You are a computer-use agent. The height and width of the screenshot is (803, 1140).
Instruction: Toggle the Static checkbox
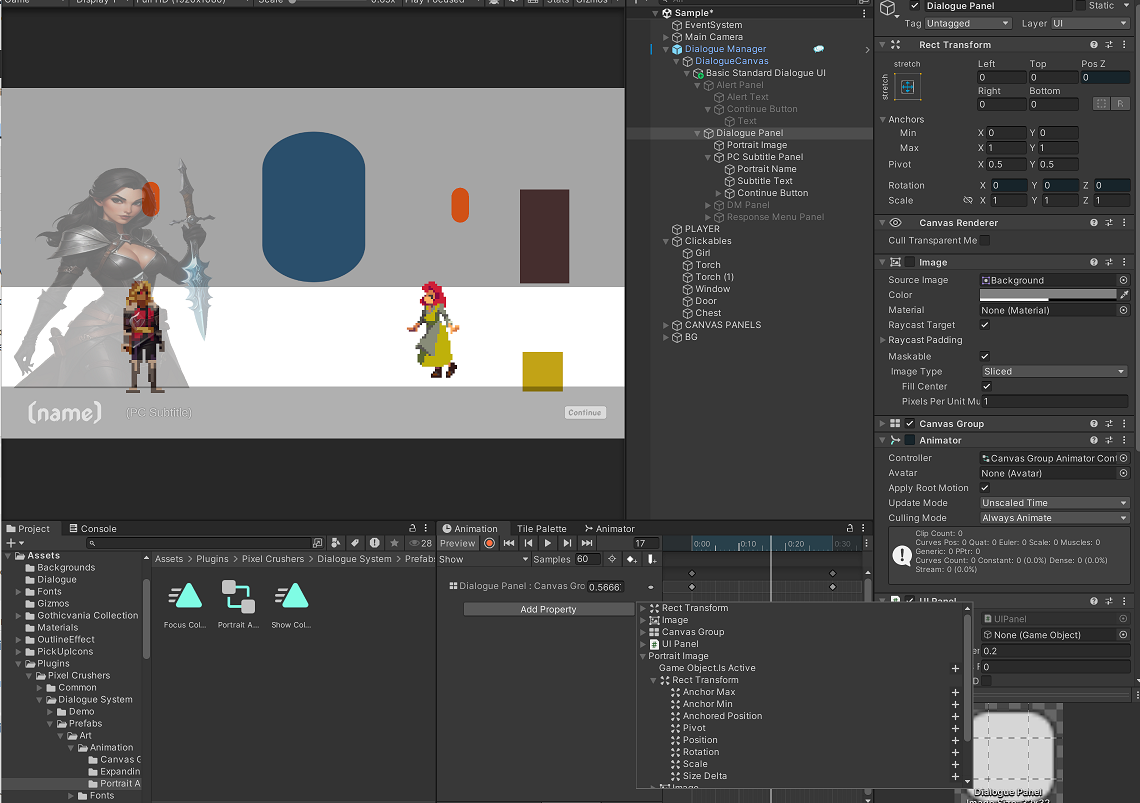point(1080,6)
